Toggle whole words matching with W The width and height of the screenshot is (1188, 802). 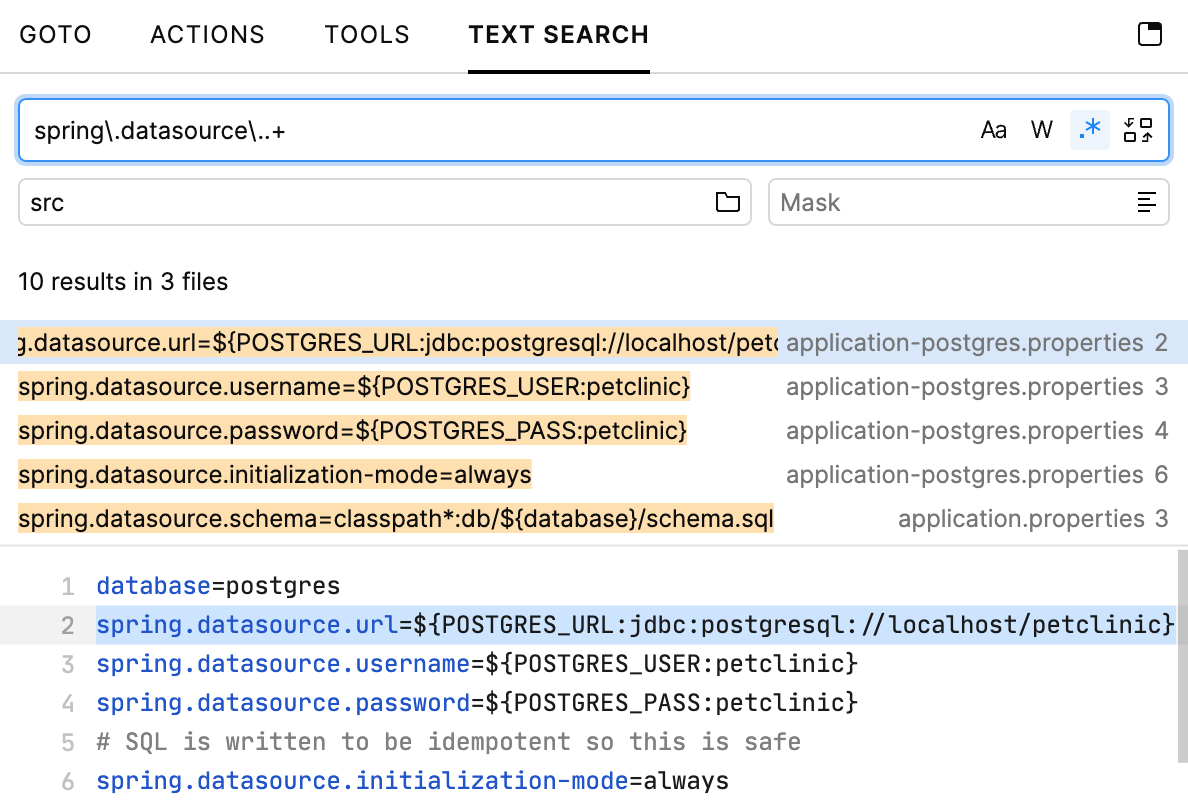(x=1041, y=129)
